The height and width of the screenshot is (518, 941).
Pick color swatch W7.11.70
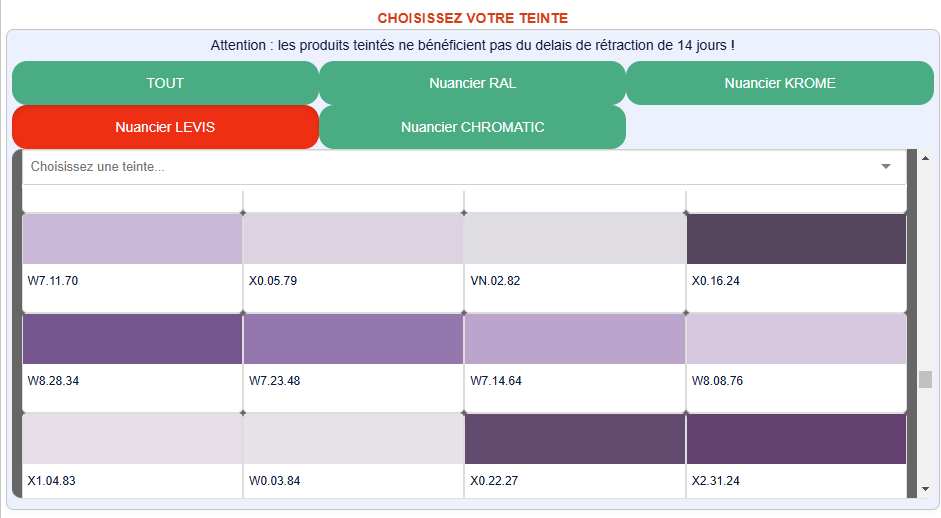pos(132,239)
